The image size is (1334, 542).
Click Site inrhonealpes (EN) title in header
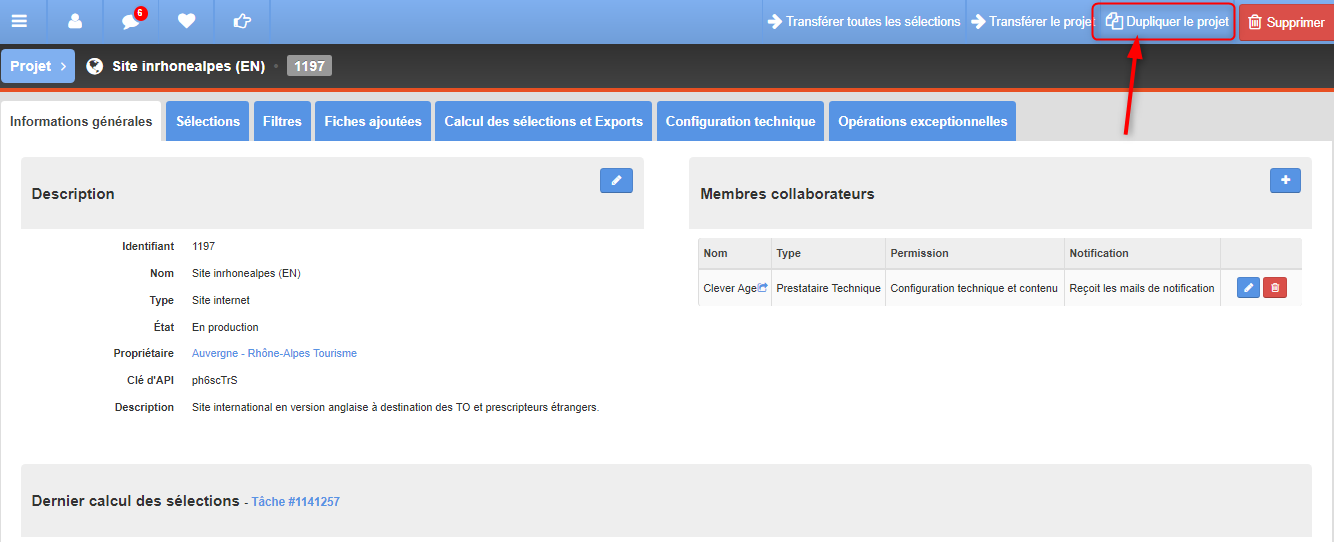188,66
